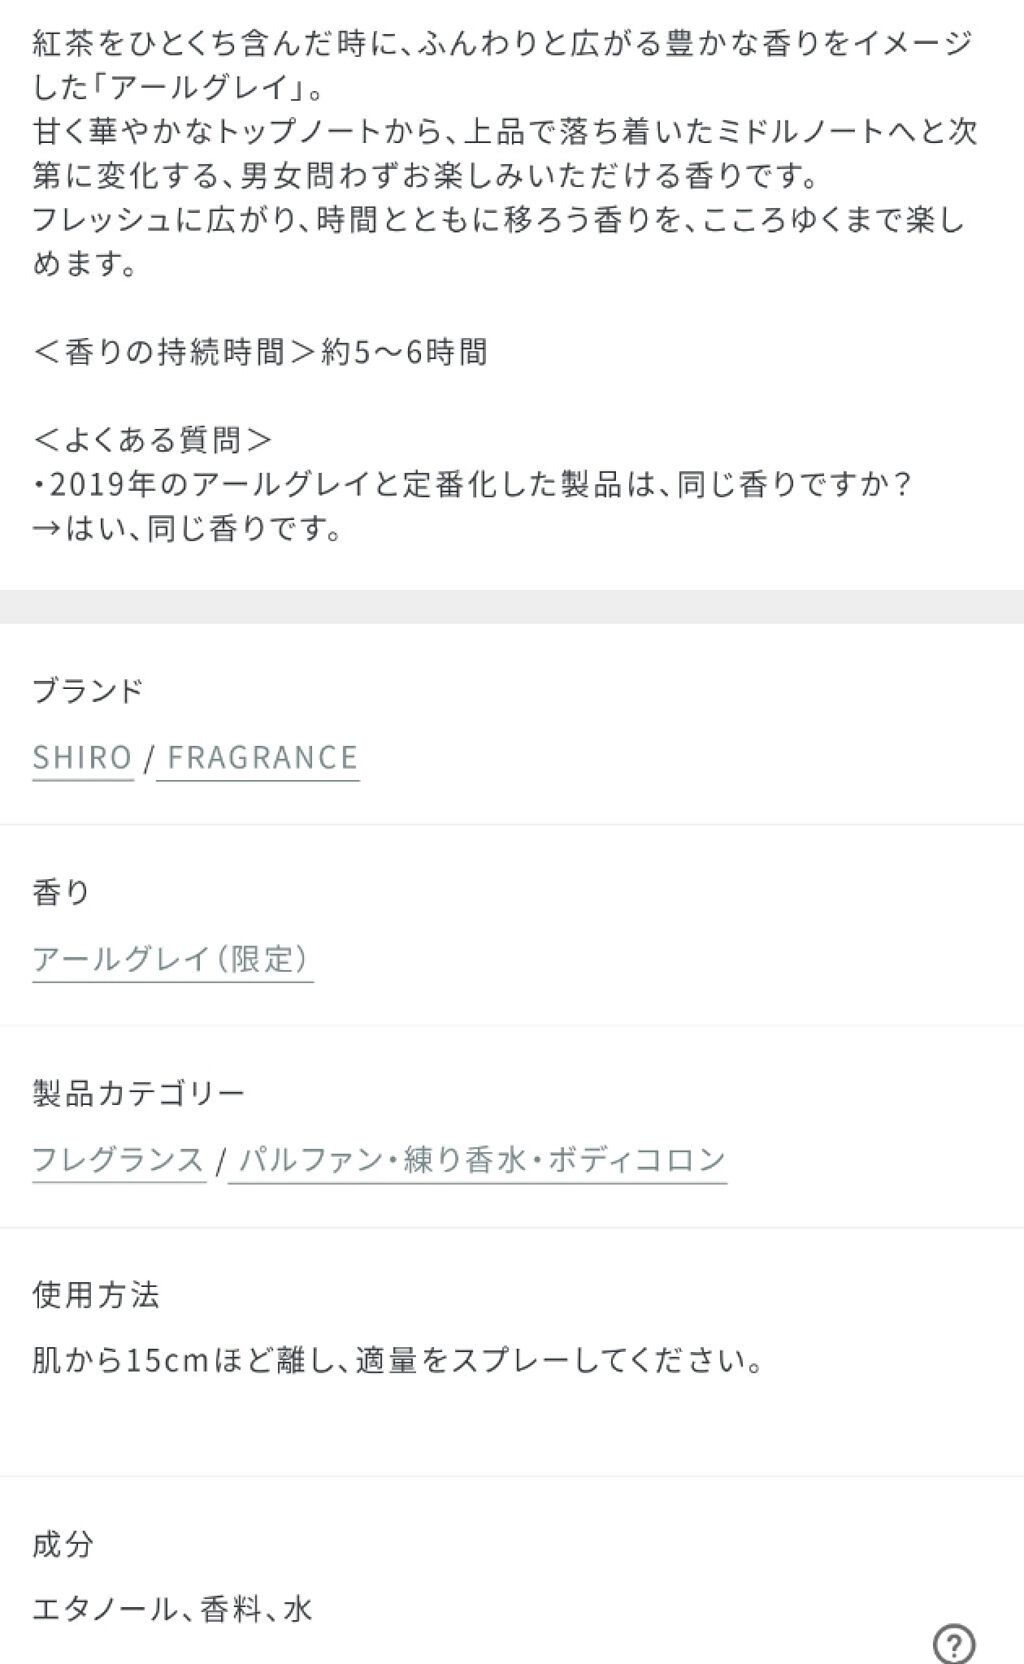
Task: Click the 香りの持続時間 duration line
Action: 260,352
